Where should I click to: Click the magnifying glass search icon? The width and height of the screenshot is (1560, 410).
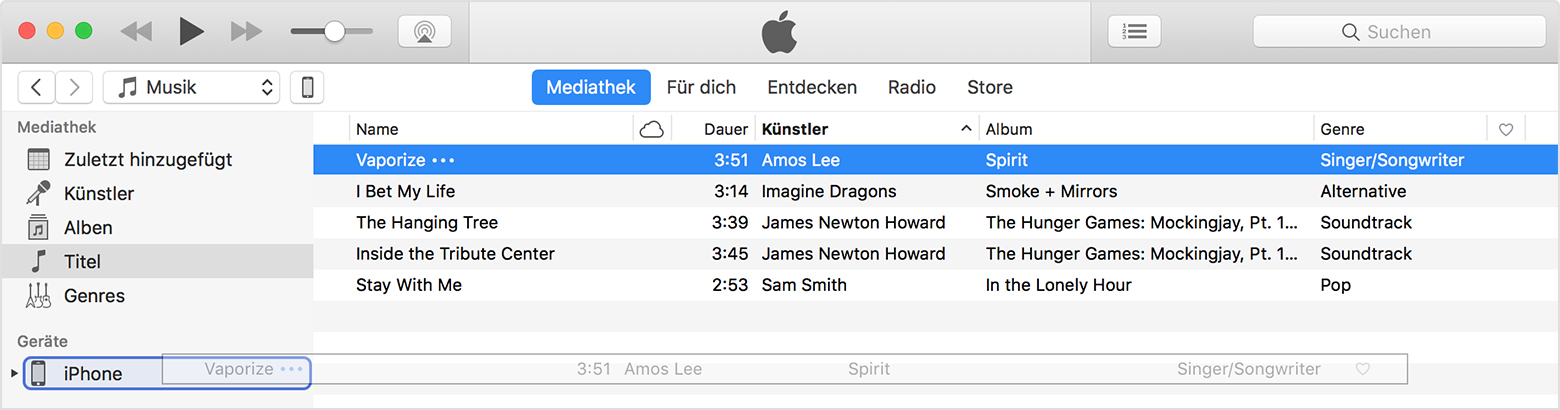[1351, 32]
